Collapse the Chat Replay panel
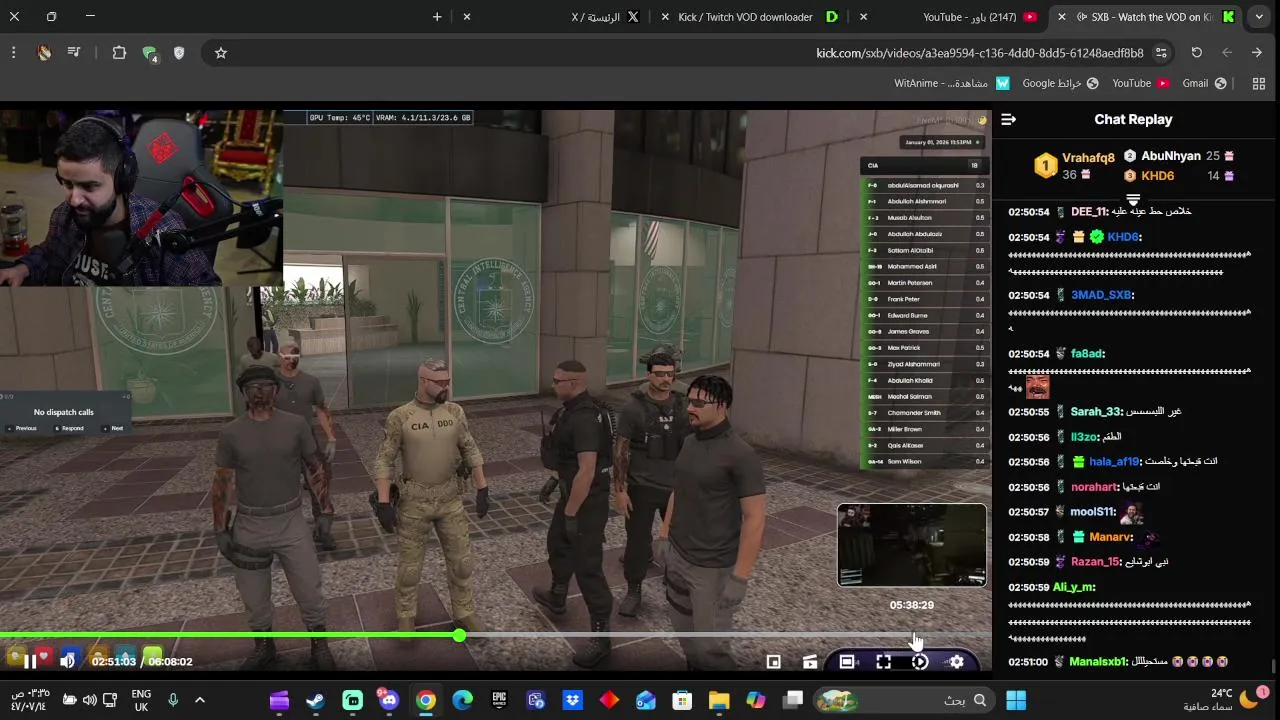The height and width of the screenshot is (720, 1280). click(x=1008, y=119)
